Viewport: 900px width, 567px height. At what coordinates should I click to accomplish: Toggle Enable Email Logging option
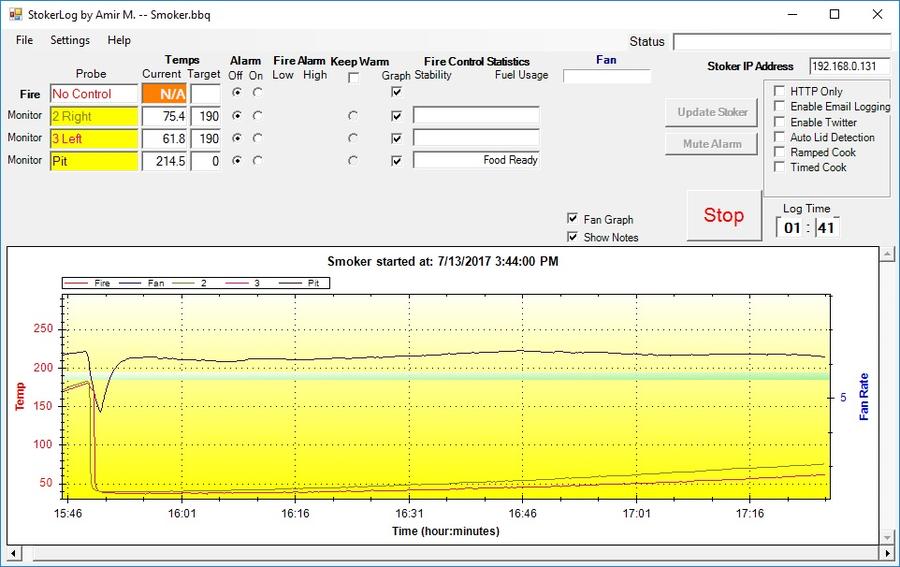(x=779, y=107)
